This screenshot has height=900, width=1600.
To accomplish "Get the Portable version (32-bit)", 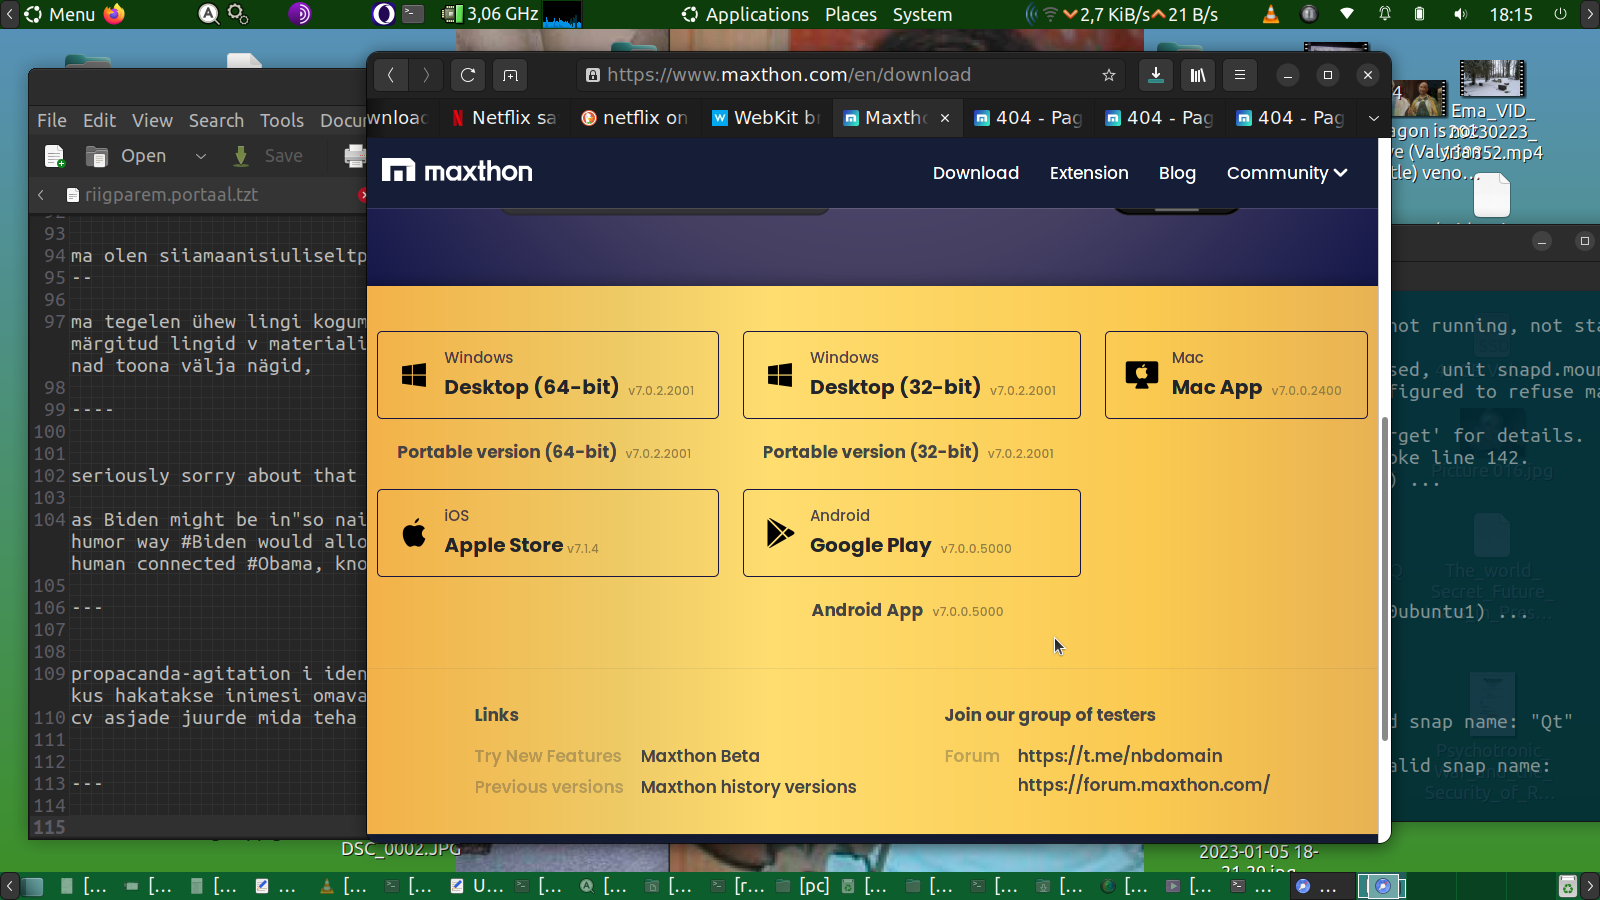I will 908,452.
